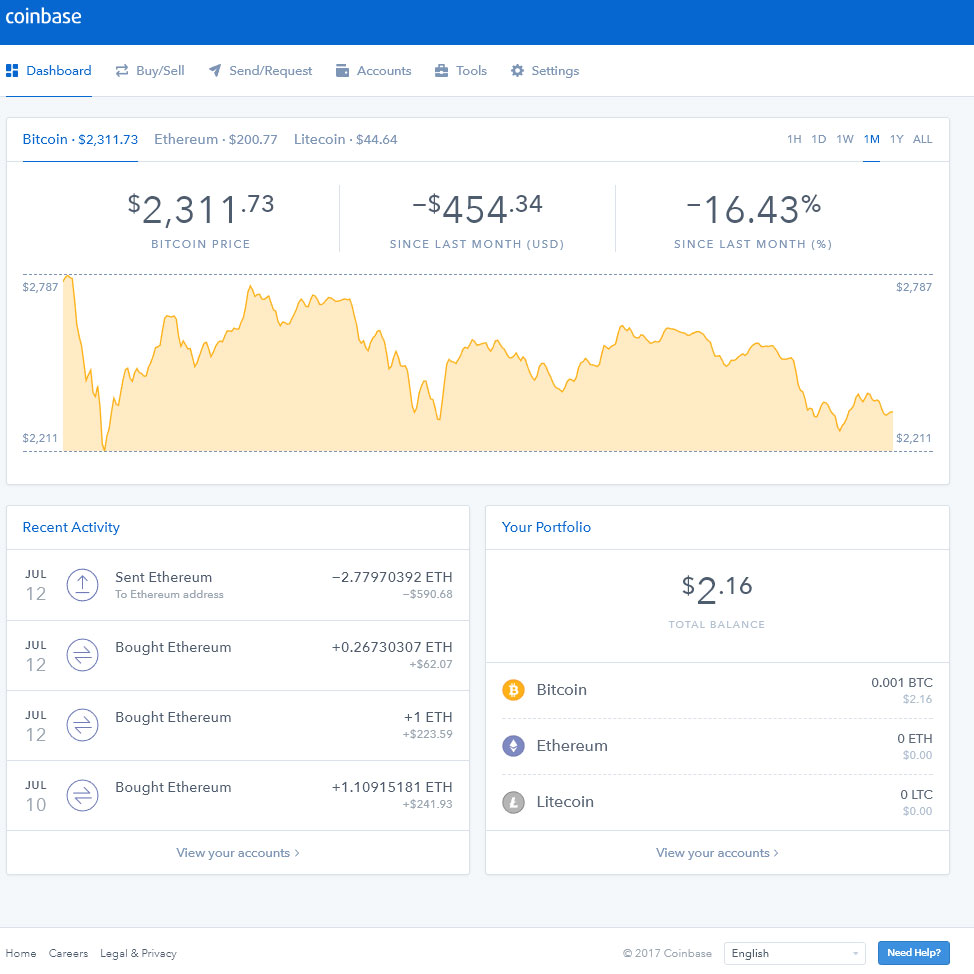Screen dimensions: 974x974
Task: Click the Your Portfolio heading
Action: 546,527
